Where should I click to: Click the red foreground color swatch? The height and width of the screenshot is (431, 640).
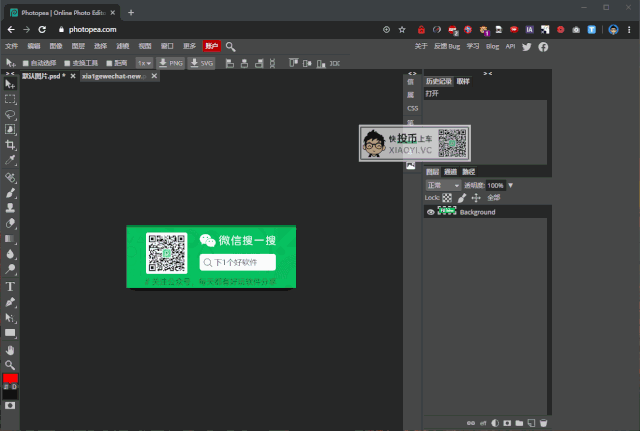10,378
